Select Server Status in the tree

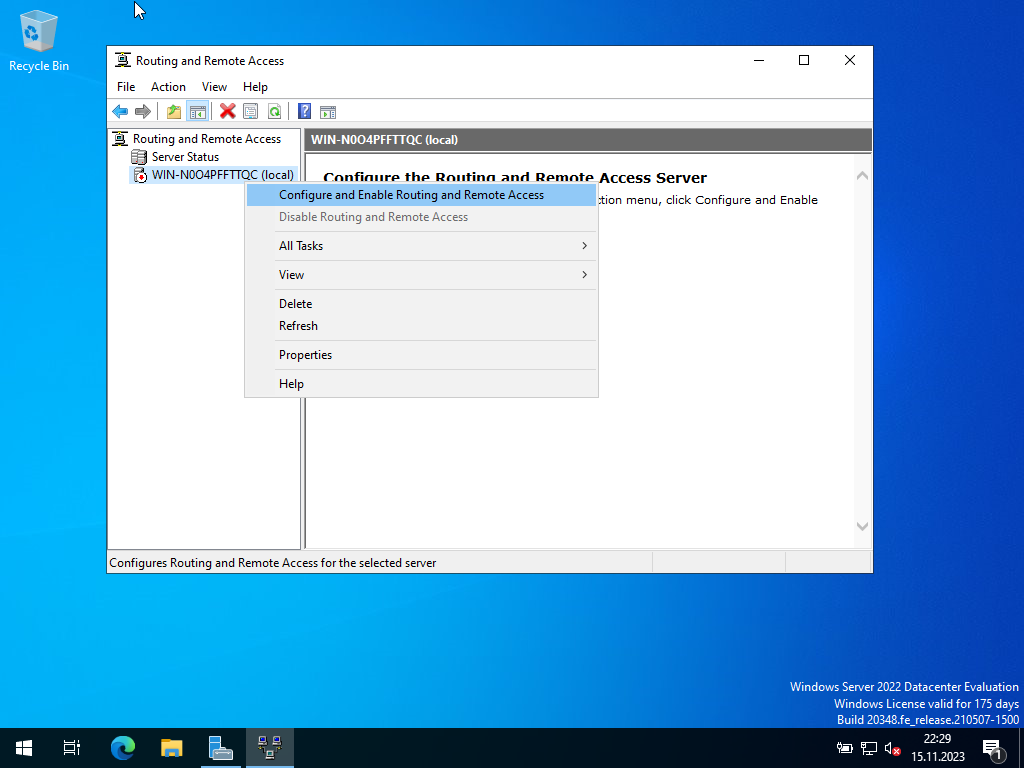coord(185,157)
